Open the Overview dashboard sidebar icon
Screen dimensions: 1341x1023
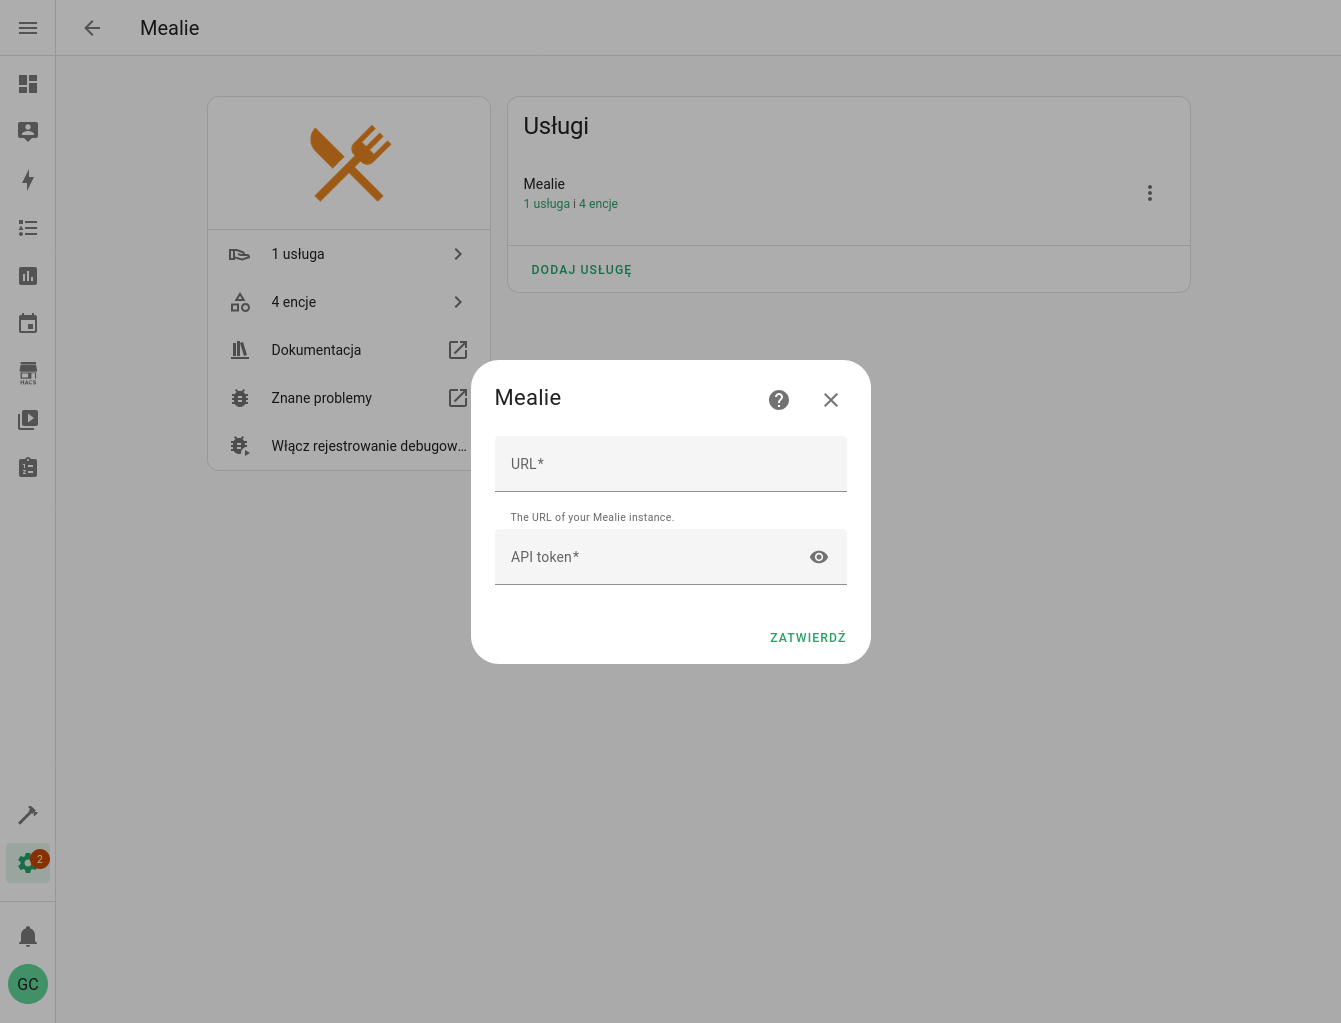pyautogui.click(x=28, y=84)
